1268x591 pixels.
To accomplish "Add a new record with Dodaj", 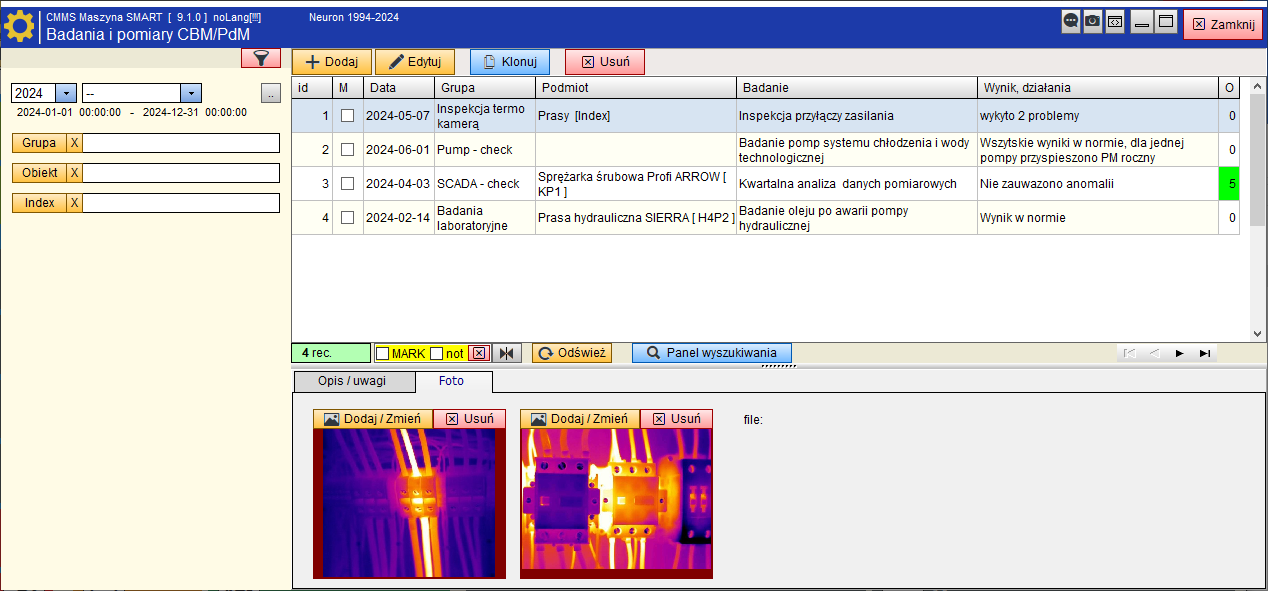I will click(331, 62).
